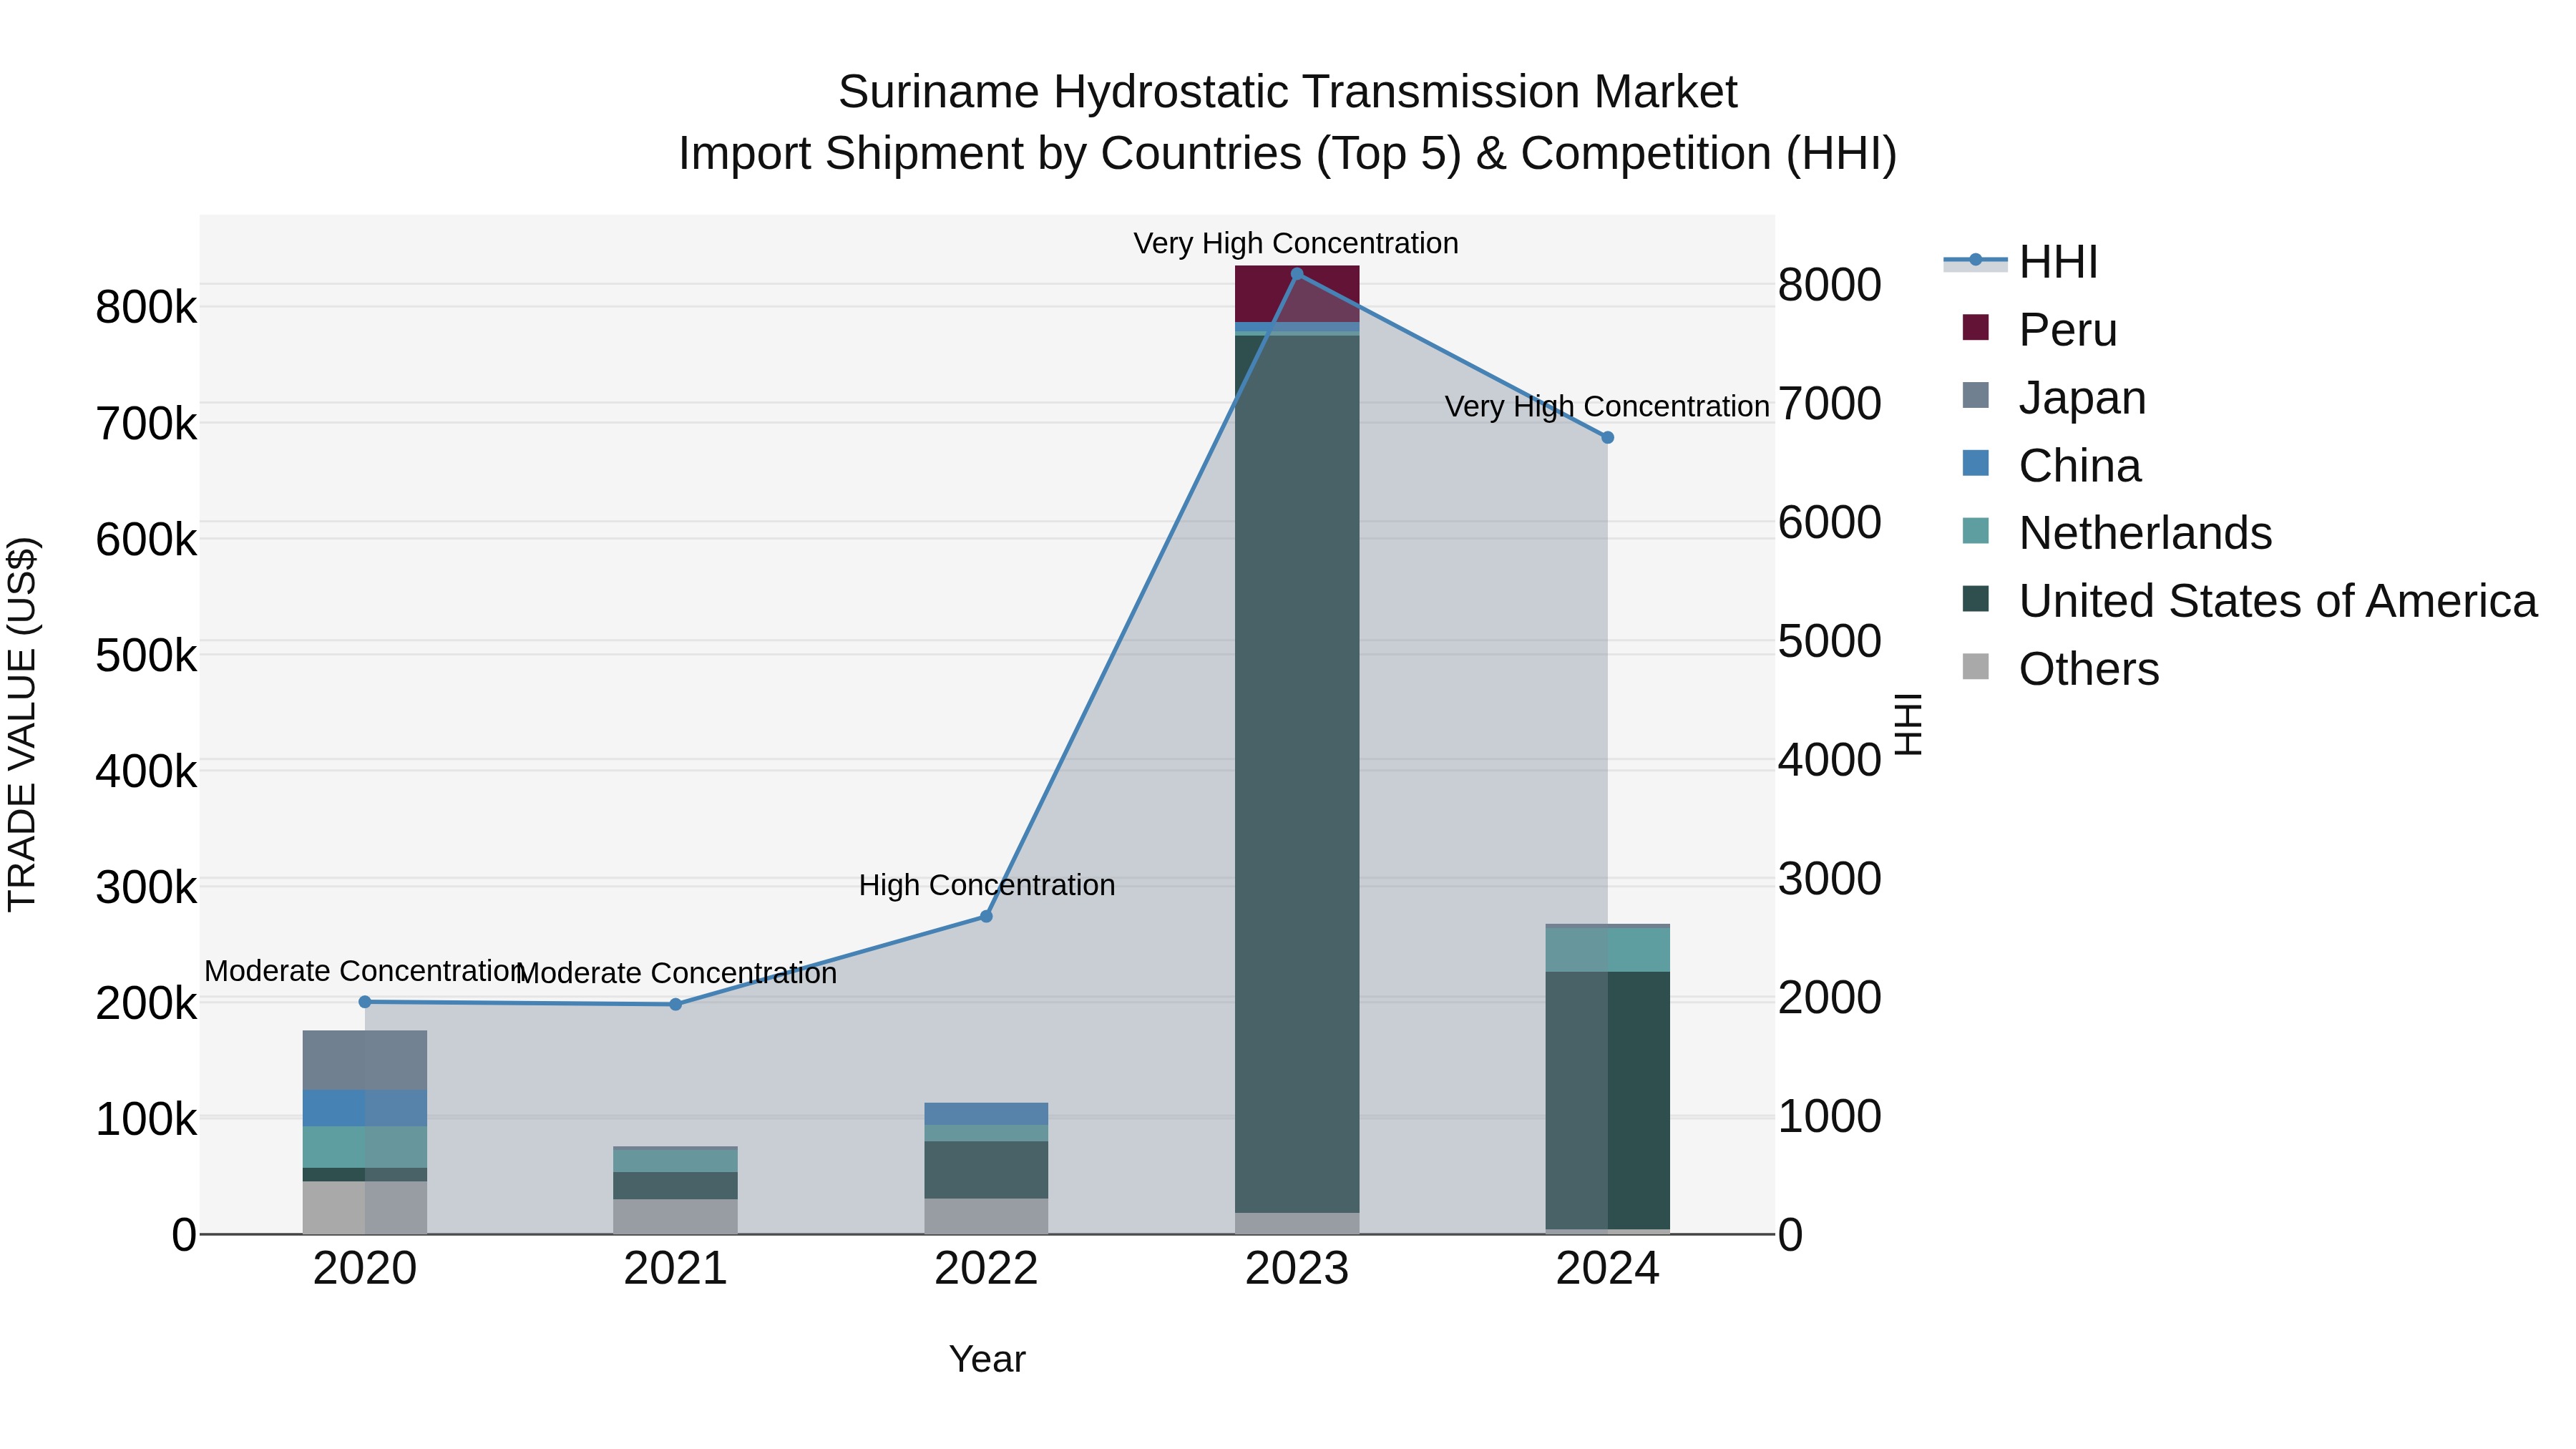
Task: Click the '300k' left axis tick label
Action: point(146,887)
